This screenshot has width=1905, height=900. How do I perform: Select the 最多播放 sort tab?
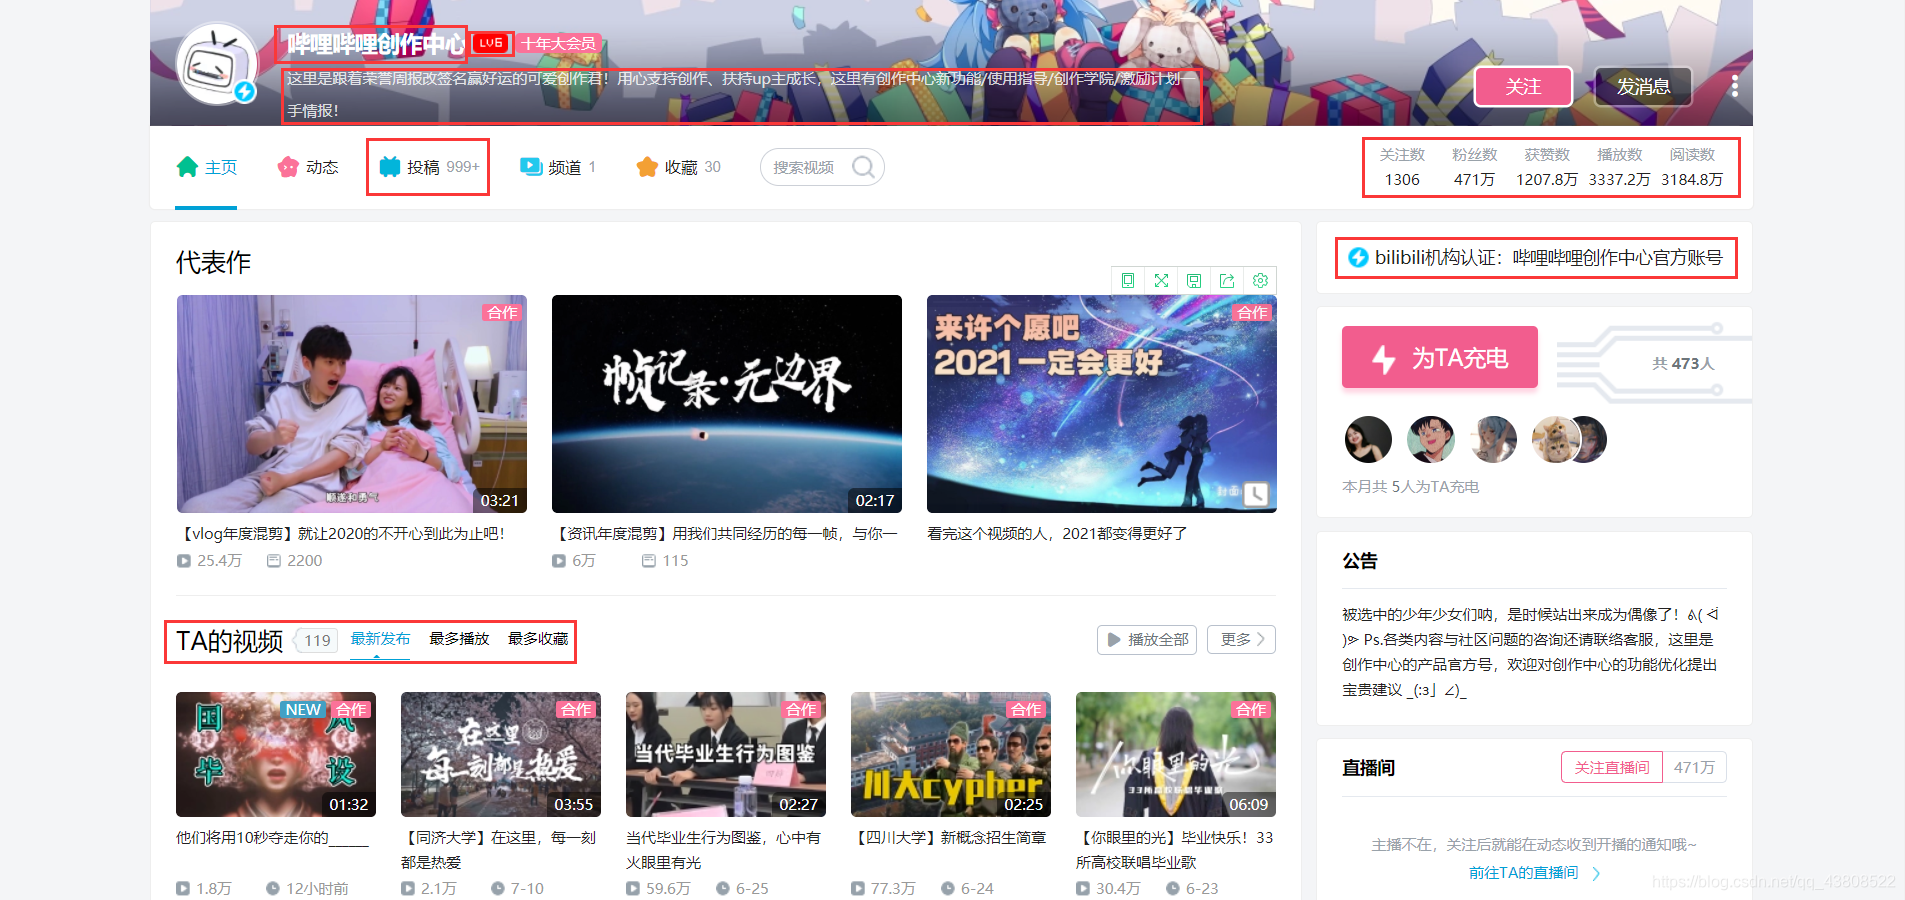tap(459, 639)
